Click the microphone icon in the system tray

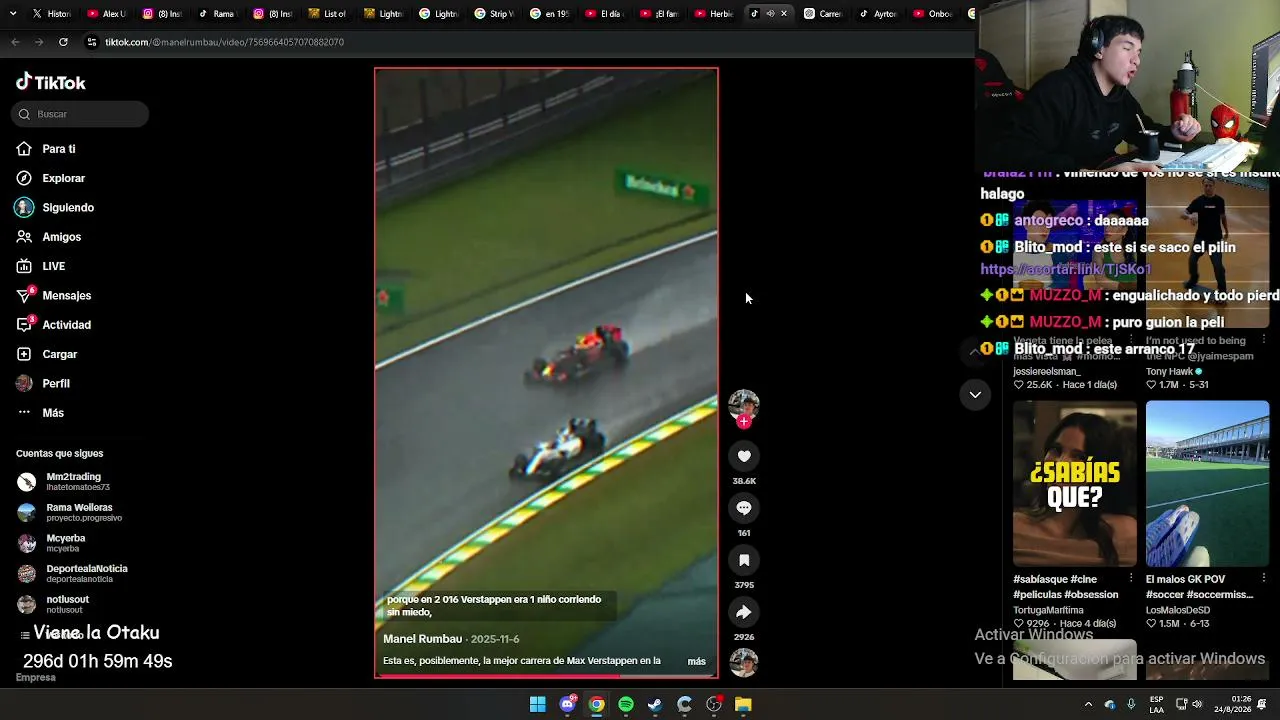click(x=1132, y=704)
